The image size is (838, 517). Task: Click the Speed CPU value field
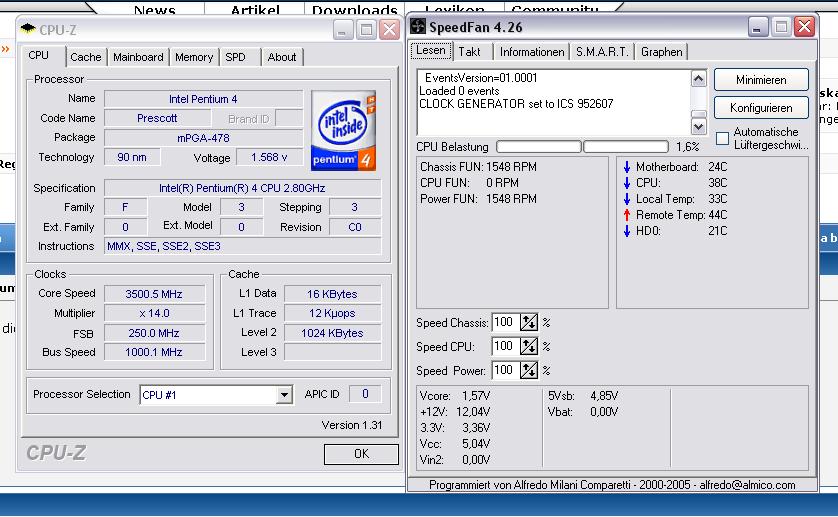tap(506, 346)
